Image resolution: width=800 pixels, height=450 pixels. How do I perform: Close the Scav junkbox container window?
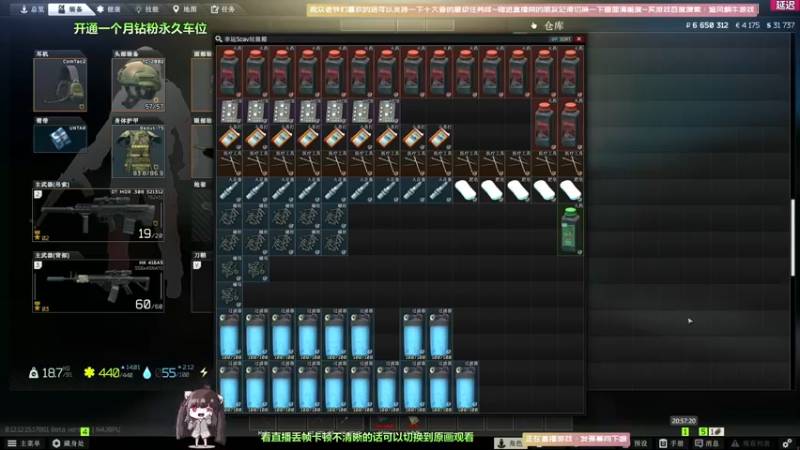[579, 39]
